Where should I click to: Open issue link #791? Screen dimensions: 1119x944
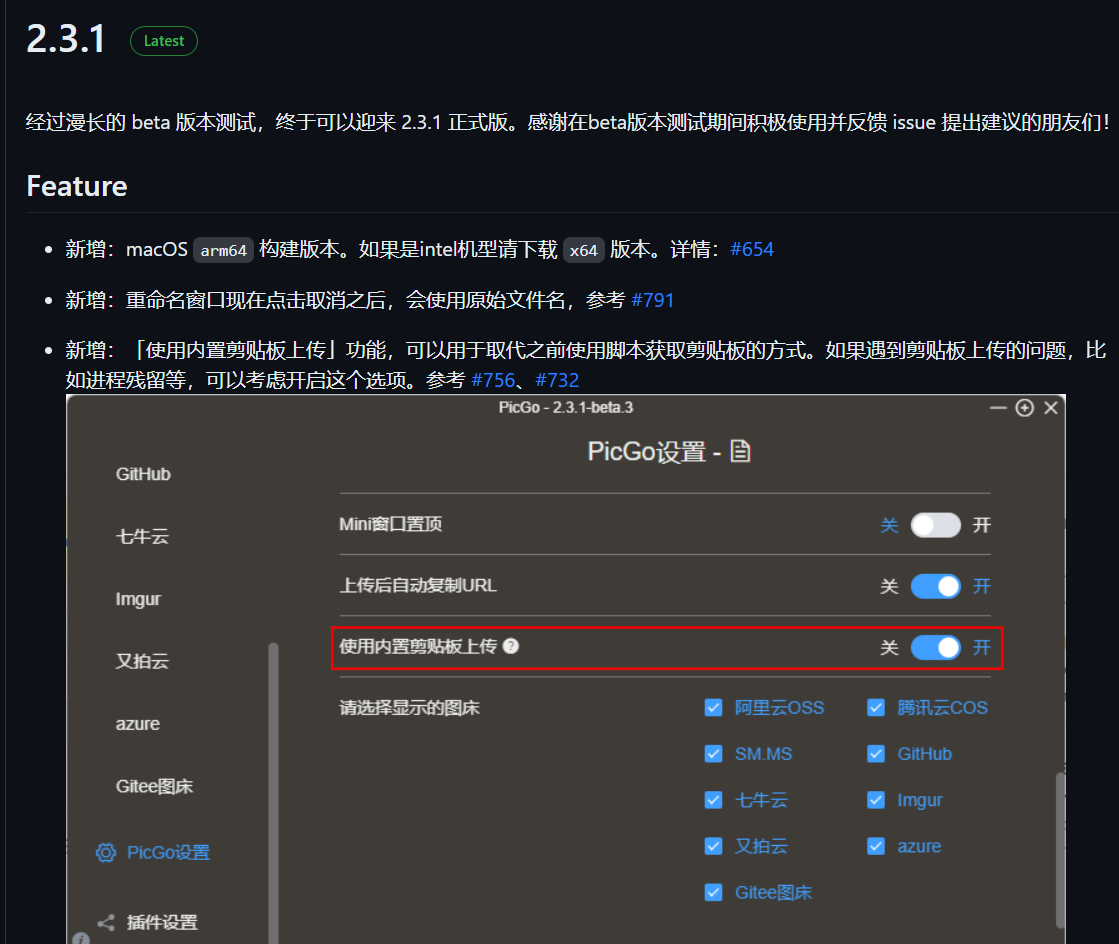pos(652,300)
